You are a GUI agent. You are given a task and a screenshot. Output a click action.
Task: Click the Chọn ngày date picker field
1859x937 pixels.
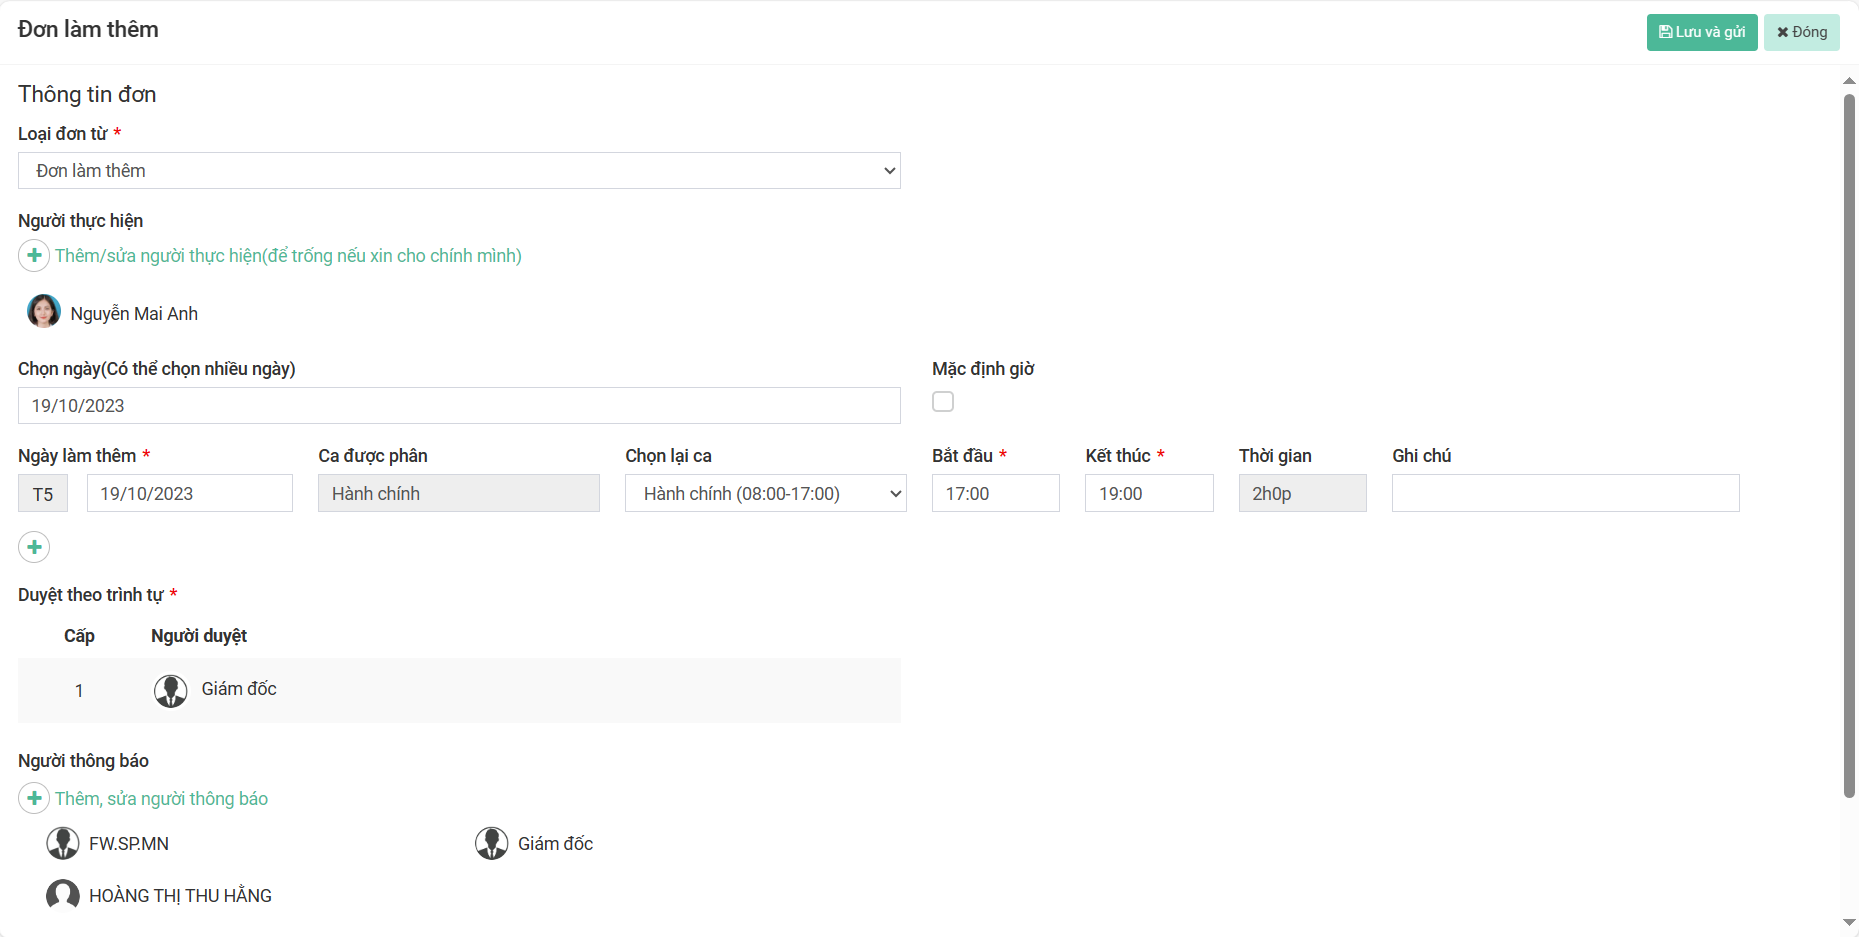point(459,406)
